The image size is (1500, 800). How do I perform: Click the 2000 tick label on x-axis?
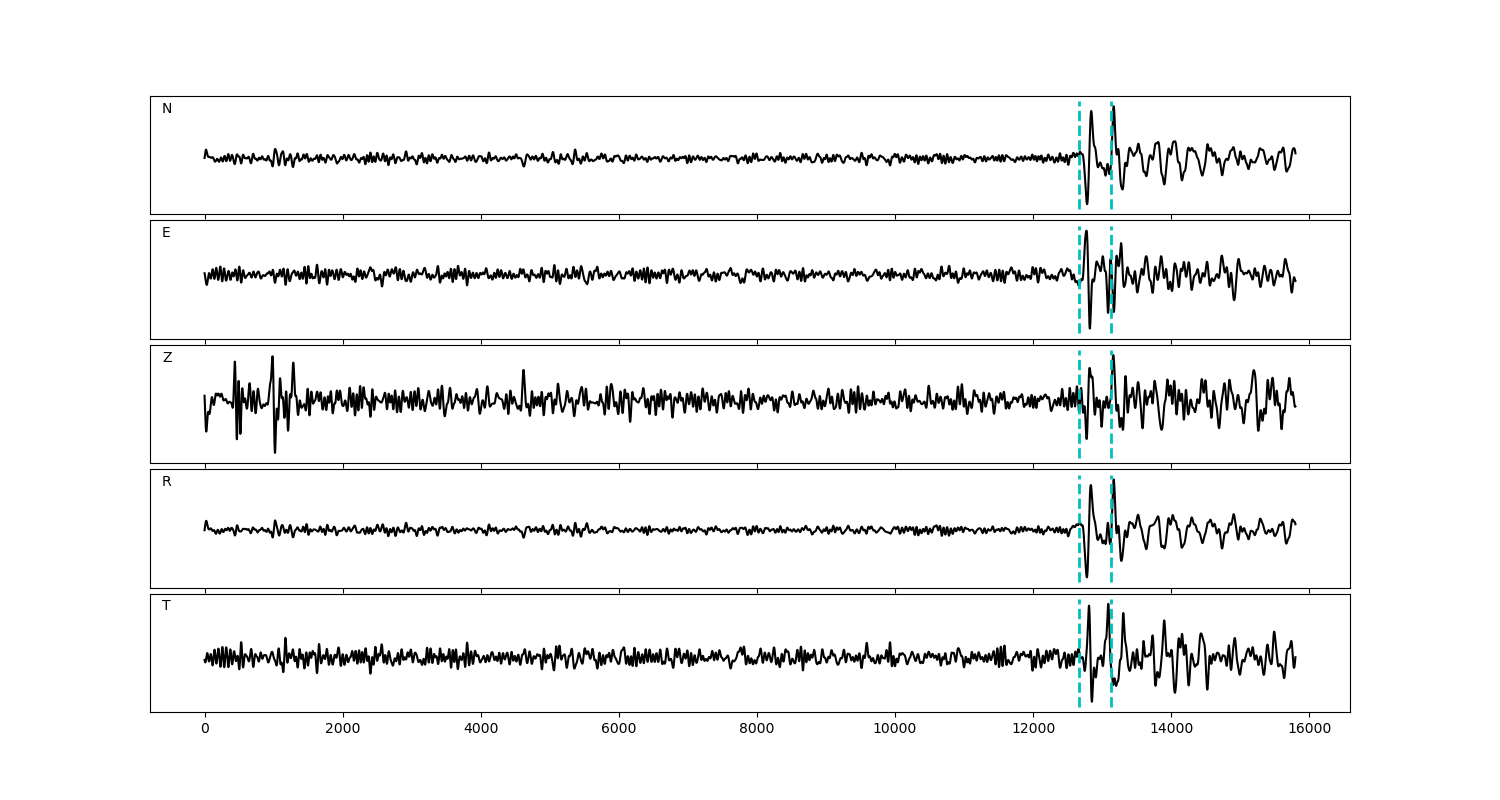[x=343, y=730]
